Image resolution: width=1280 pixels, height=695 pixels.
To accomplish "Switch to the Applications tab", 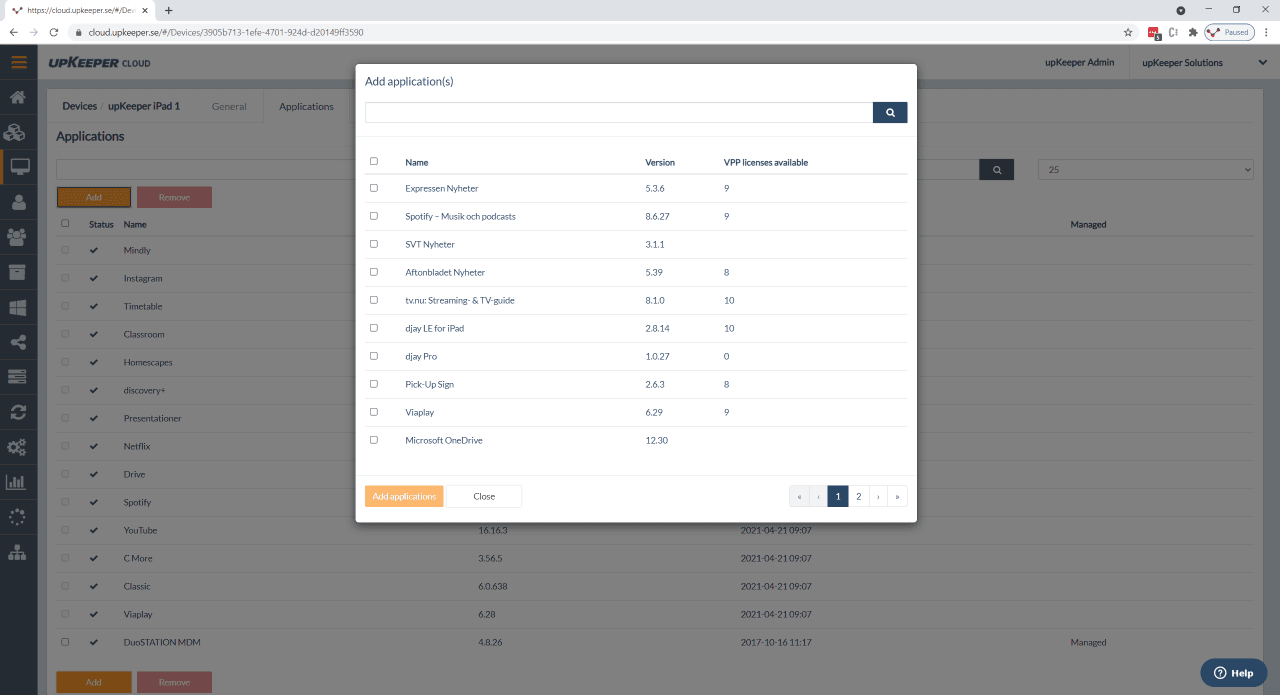I will (x=306, y=107).
